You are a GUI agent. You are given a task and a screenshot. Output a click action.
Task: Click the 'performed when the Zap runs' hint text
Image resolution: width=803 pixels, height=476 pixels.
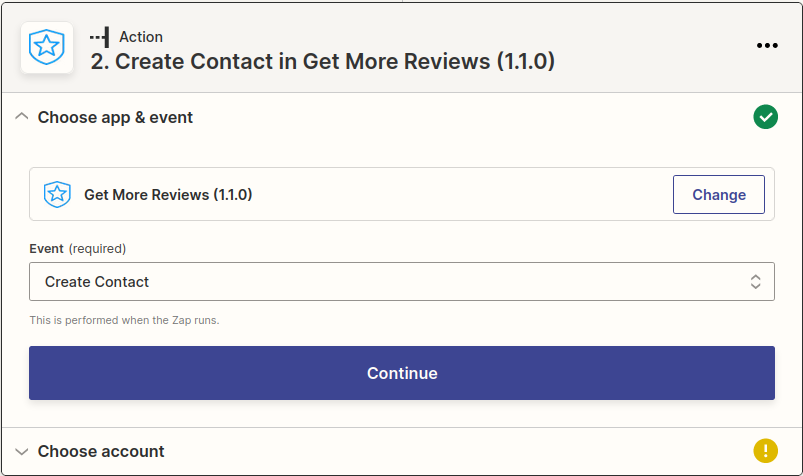pos(124,321)
